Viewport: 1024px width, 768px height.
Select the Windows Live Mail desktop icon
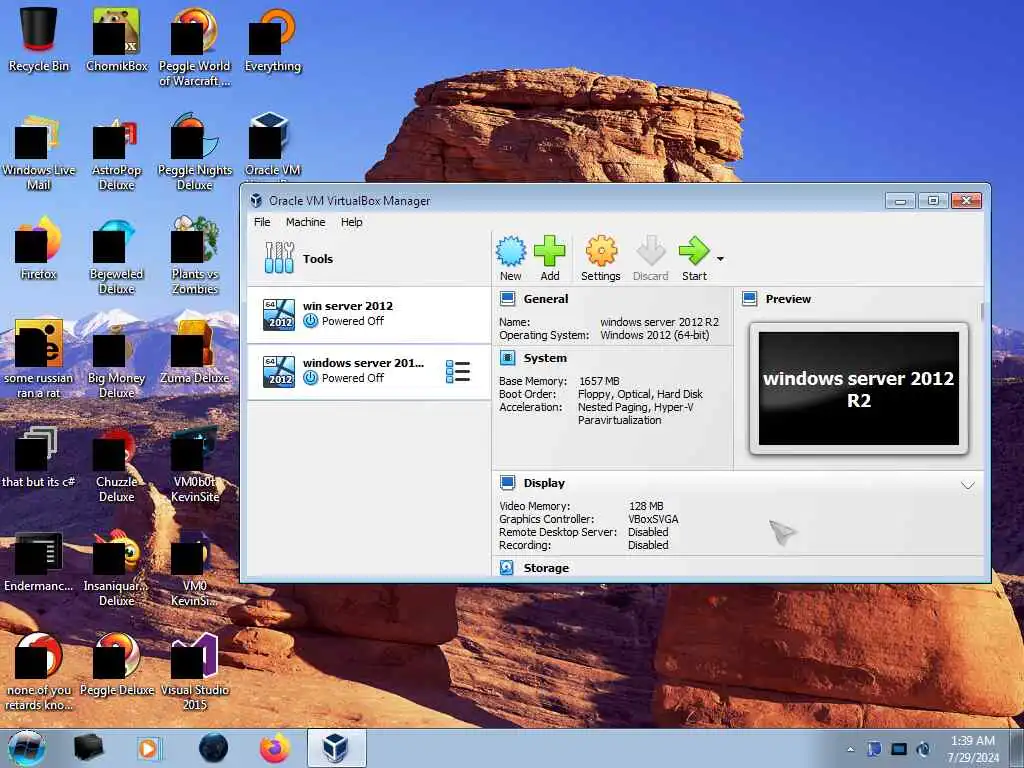tap(39, 152)
